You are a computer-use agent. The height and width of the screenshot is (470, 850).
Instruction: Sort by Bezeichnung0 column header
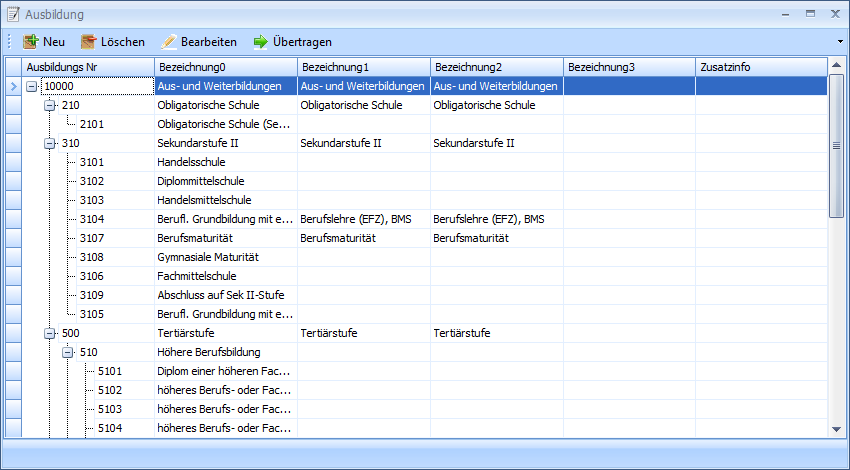(x=225, y=67)
